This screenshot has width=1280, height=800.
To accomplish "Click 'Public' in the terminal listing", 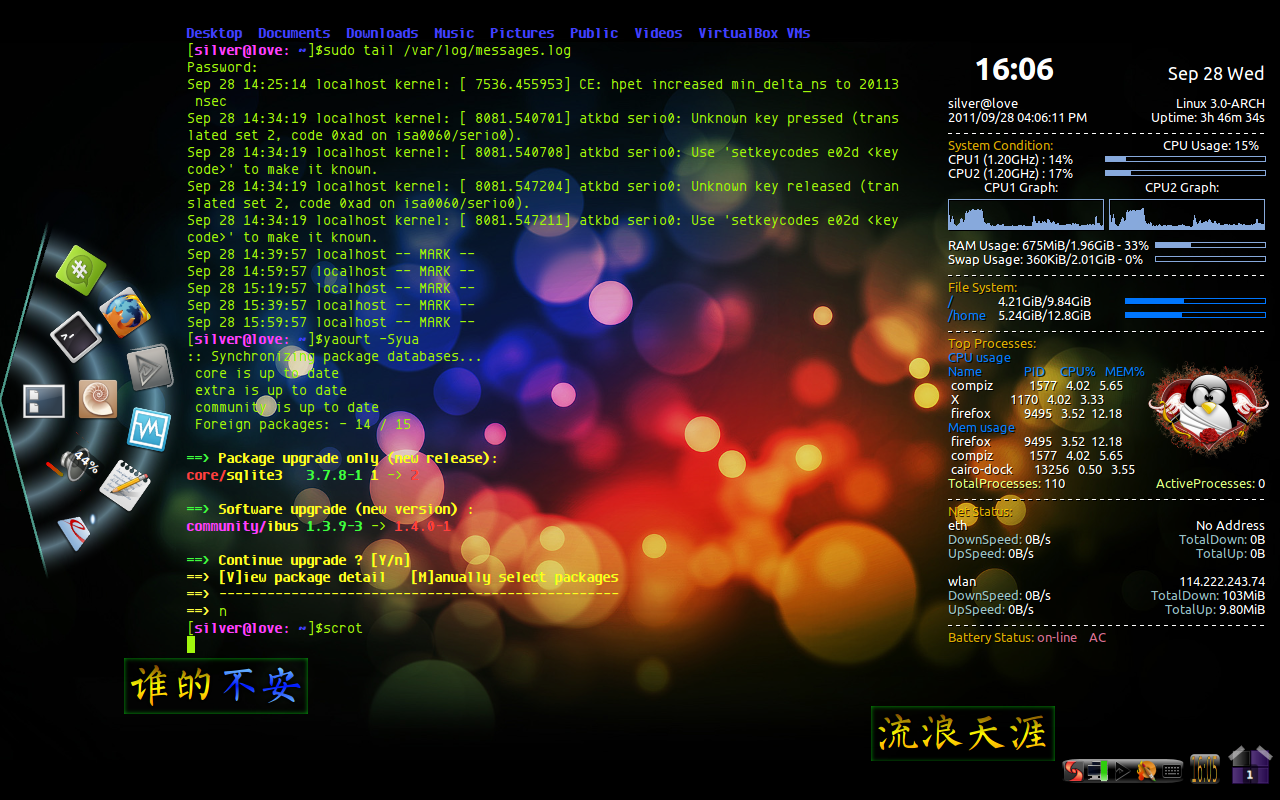I will click(x=594, y=33).
